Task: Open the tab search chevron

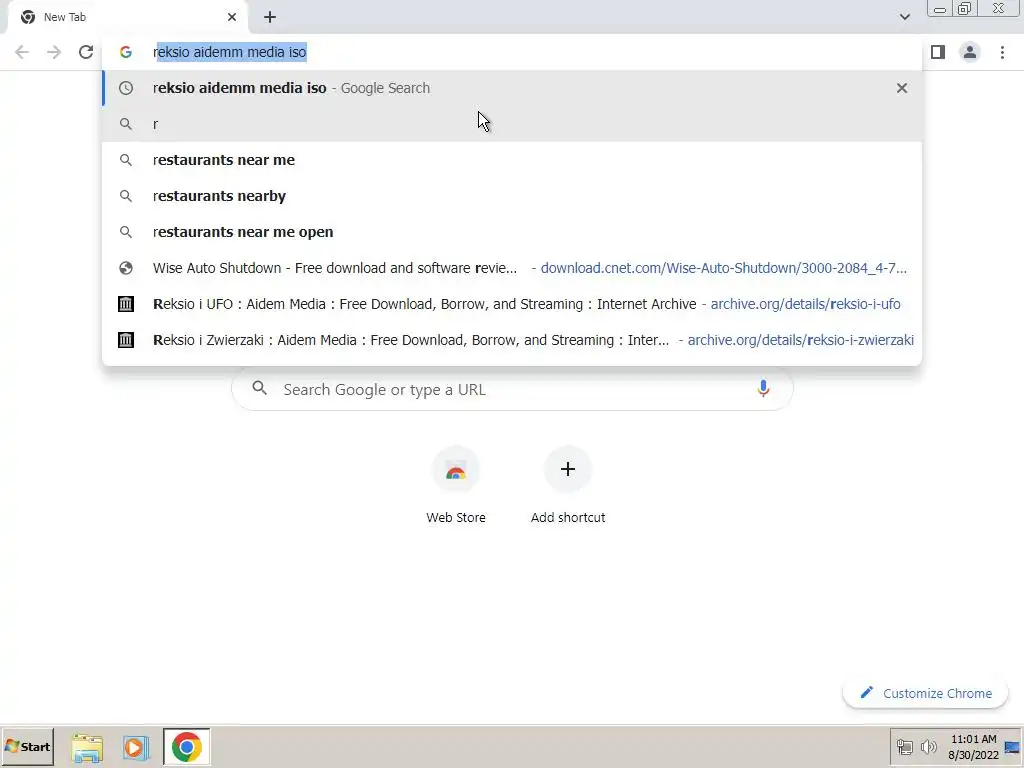Action: pos(904,17)
